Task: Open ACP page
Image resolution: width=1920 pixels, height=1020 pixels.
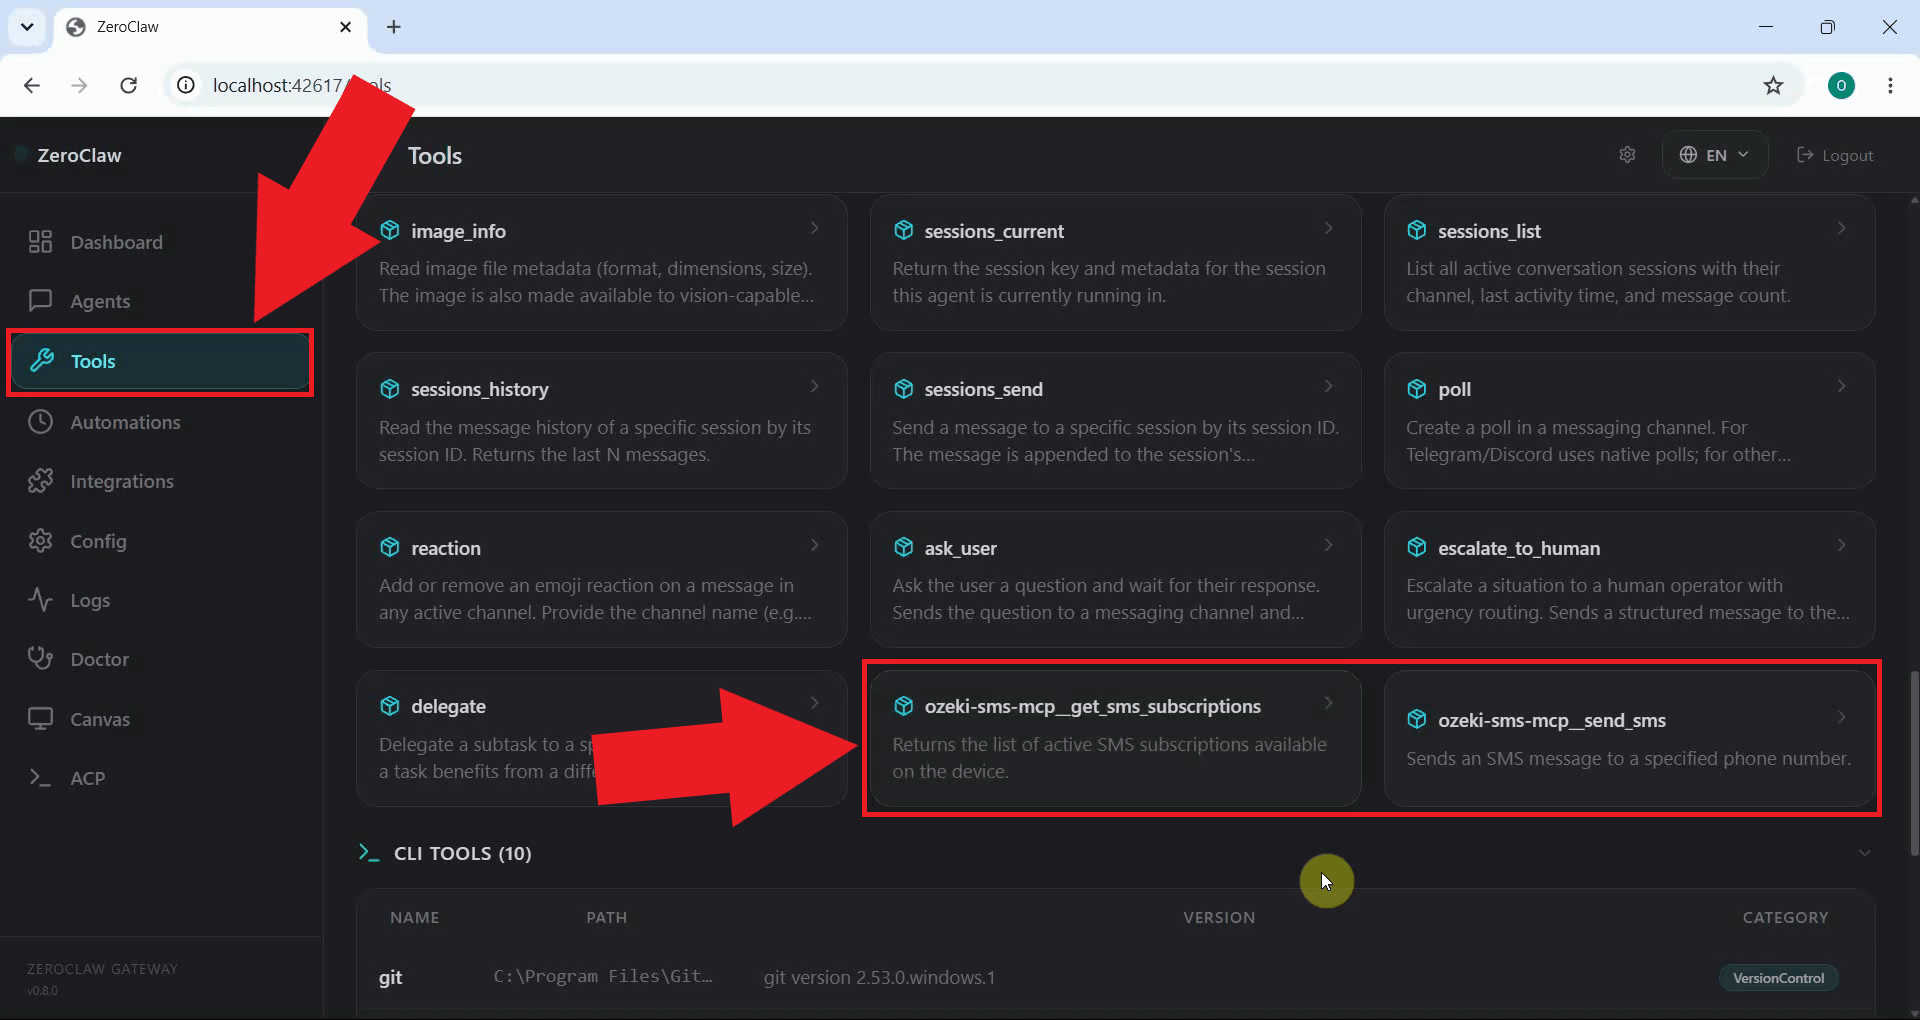Action: tap(160, 778)
